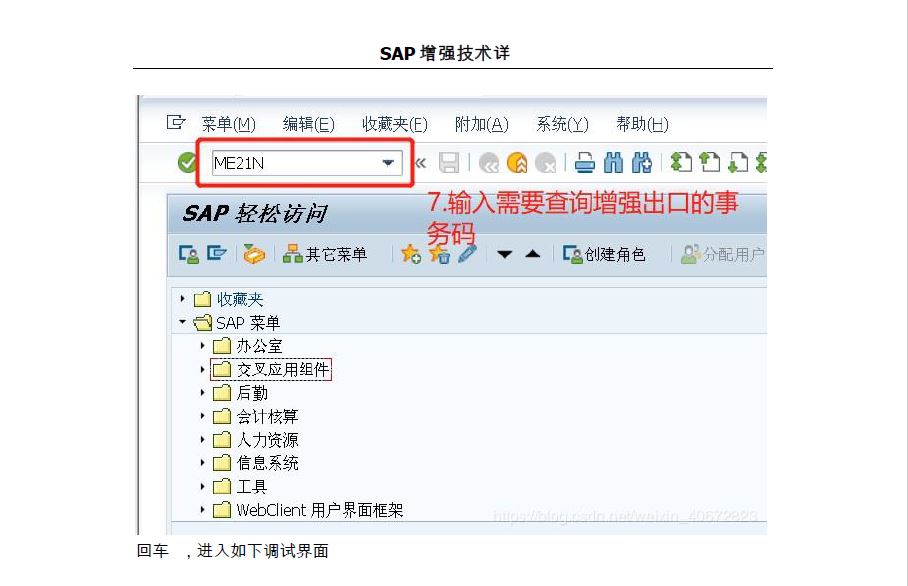Click the Change Favorites pencil icon
The width and height of the screenshot is (908, 586).
tap(467, 254)
